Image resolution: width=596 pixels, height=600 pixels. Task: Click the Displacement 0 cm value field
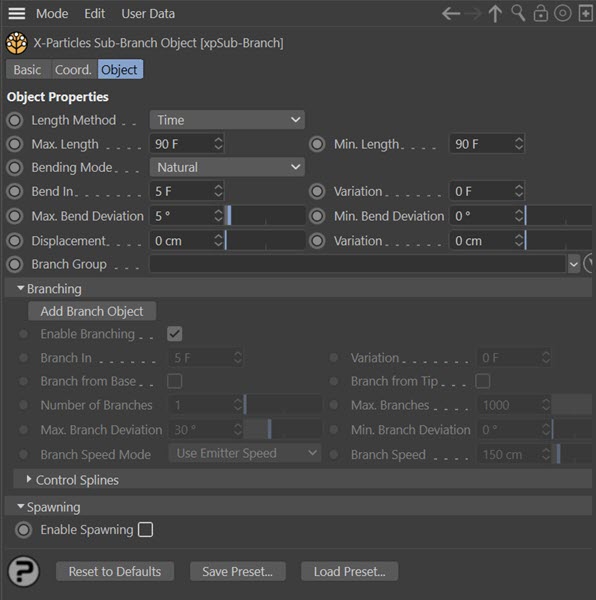pyautogui.click(x=182, y=241)
